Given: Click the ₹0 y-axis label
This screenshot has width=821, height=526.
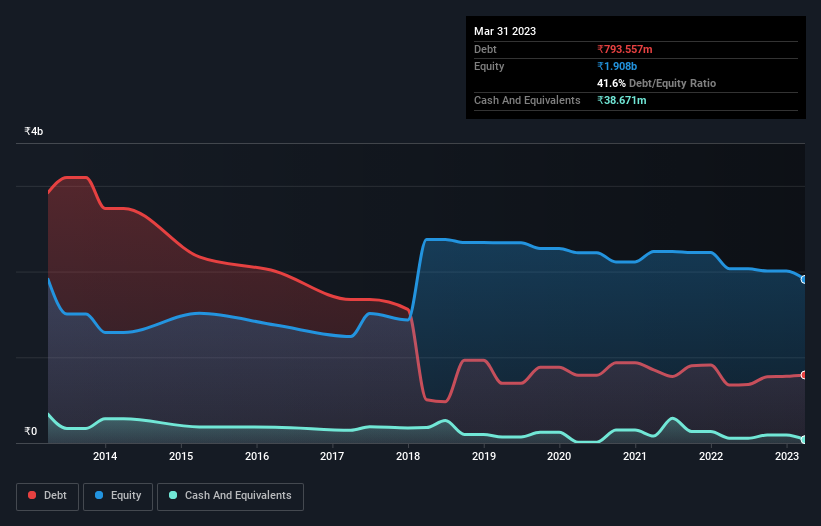Looking at the screenshot, I should 30,431.
